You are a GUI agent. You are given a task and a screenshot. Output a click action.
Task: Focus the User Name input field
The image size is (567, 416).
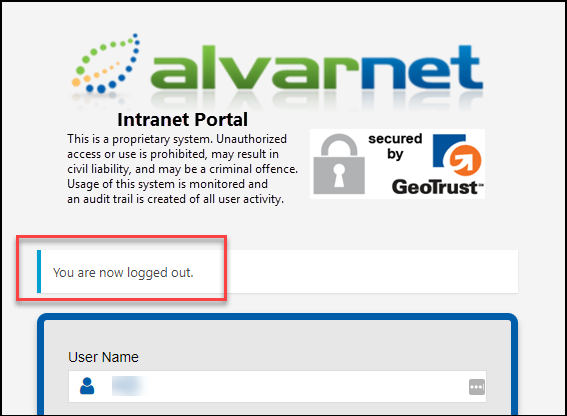pyautogui.click(x=277, y=386)
